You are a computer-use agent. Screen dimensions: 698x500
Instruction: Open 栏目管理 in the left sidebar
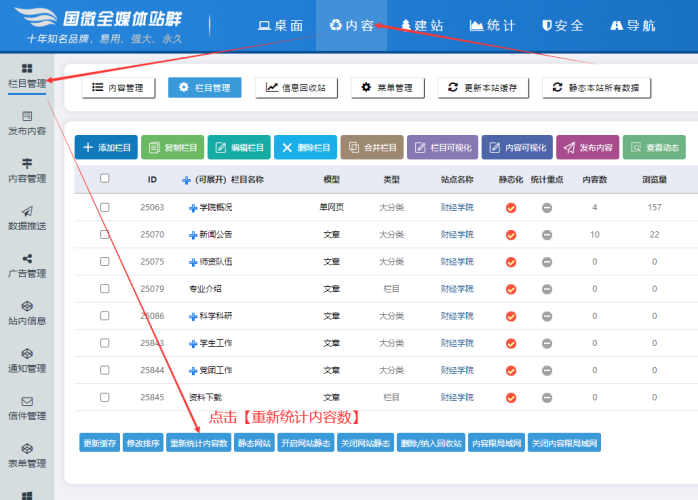(26, 75)
